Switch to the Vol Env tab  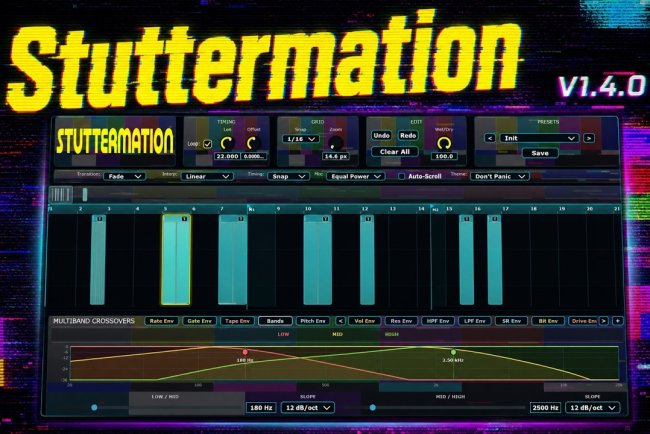click(365, 321)
